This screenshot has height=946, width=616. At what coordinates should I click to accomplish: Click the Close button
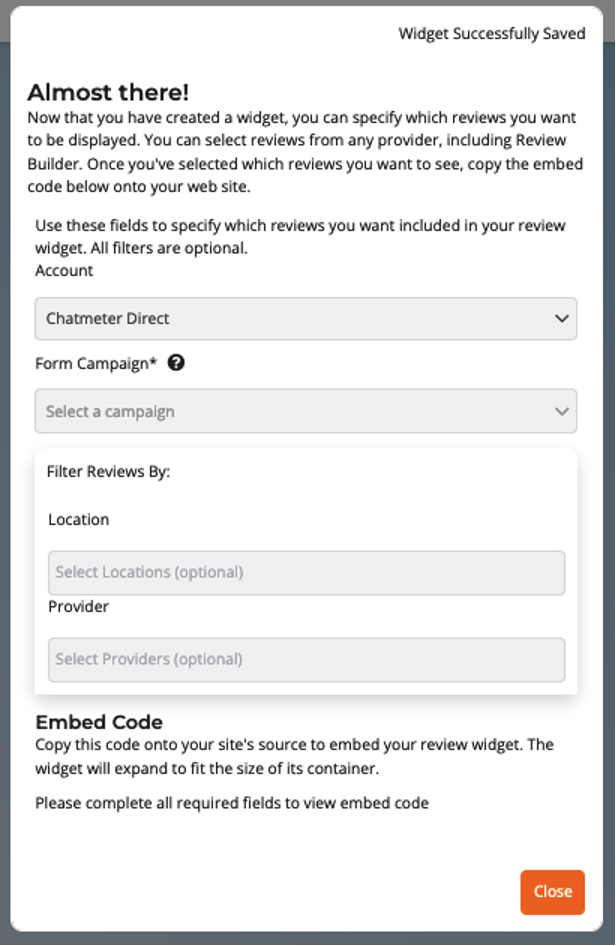click(552, 892)
